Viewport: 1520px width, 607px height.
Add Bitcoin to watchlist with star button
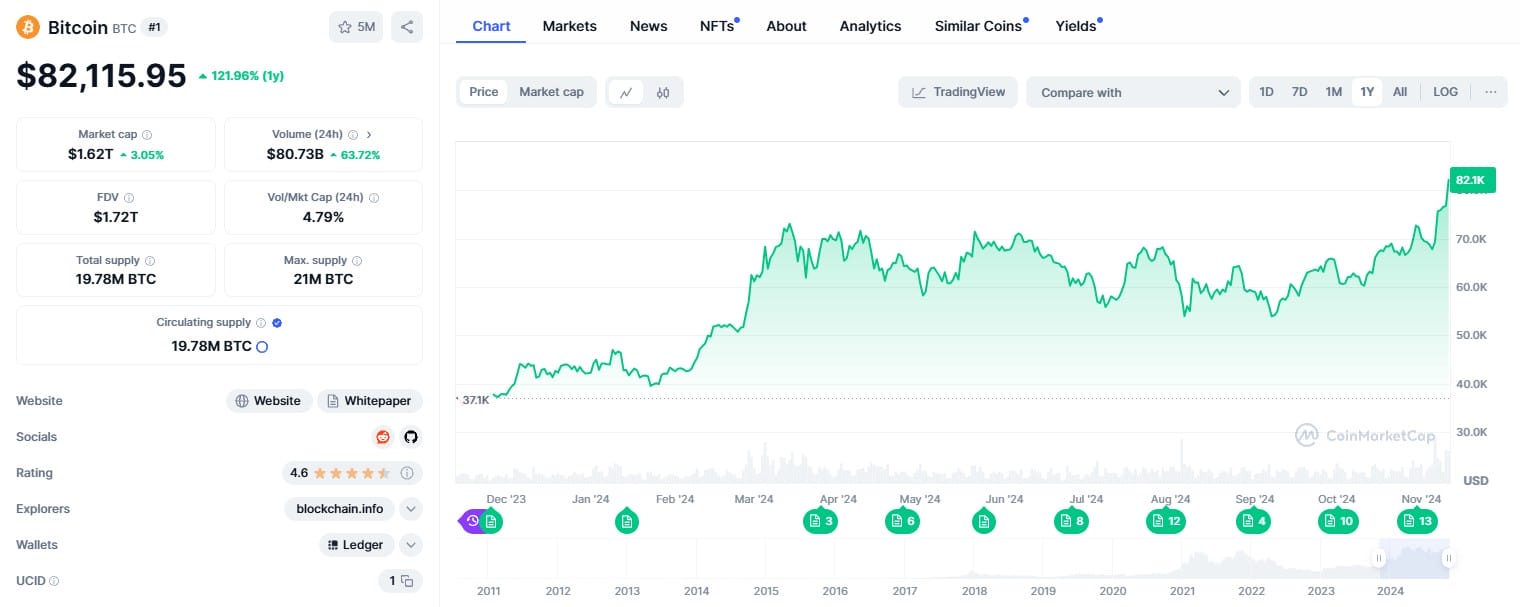coord(356,27)
